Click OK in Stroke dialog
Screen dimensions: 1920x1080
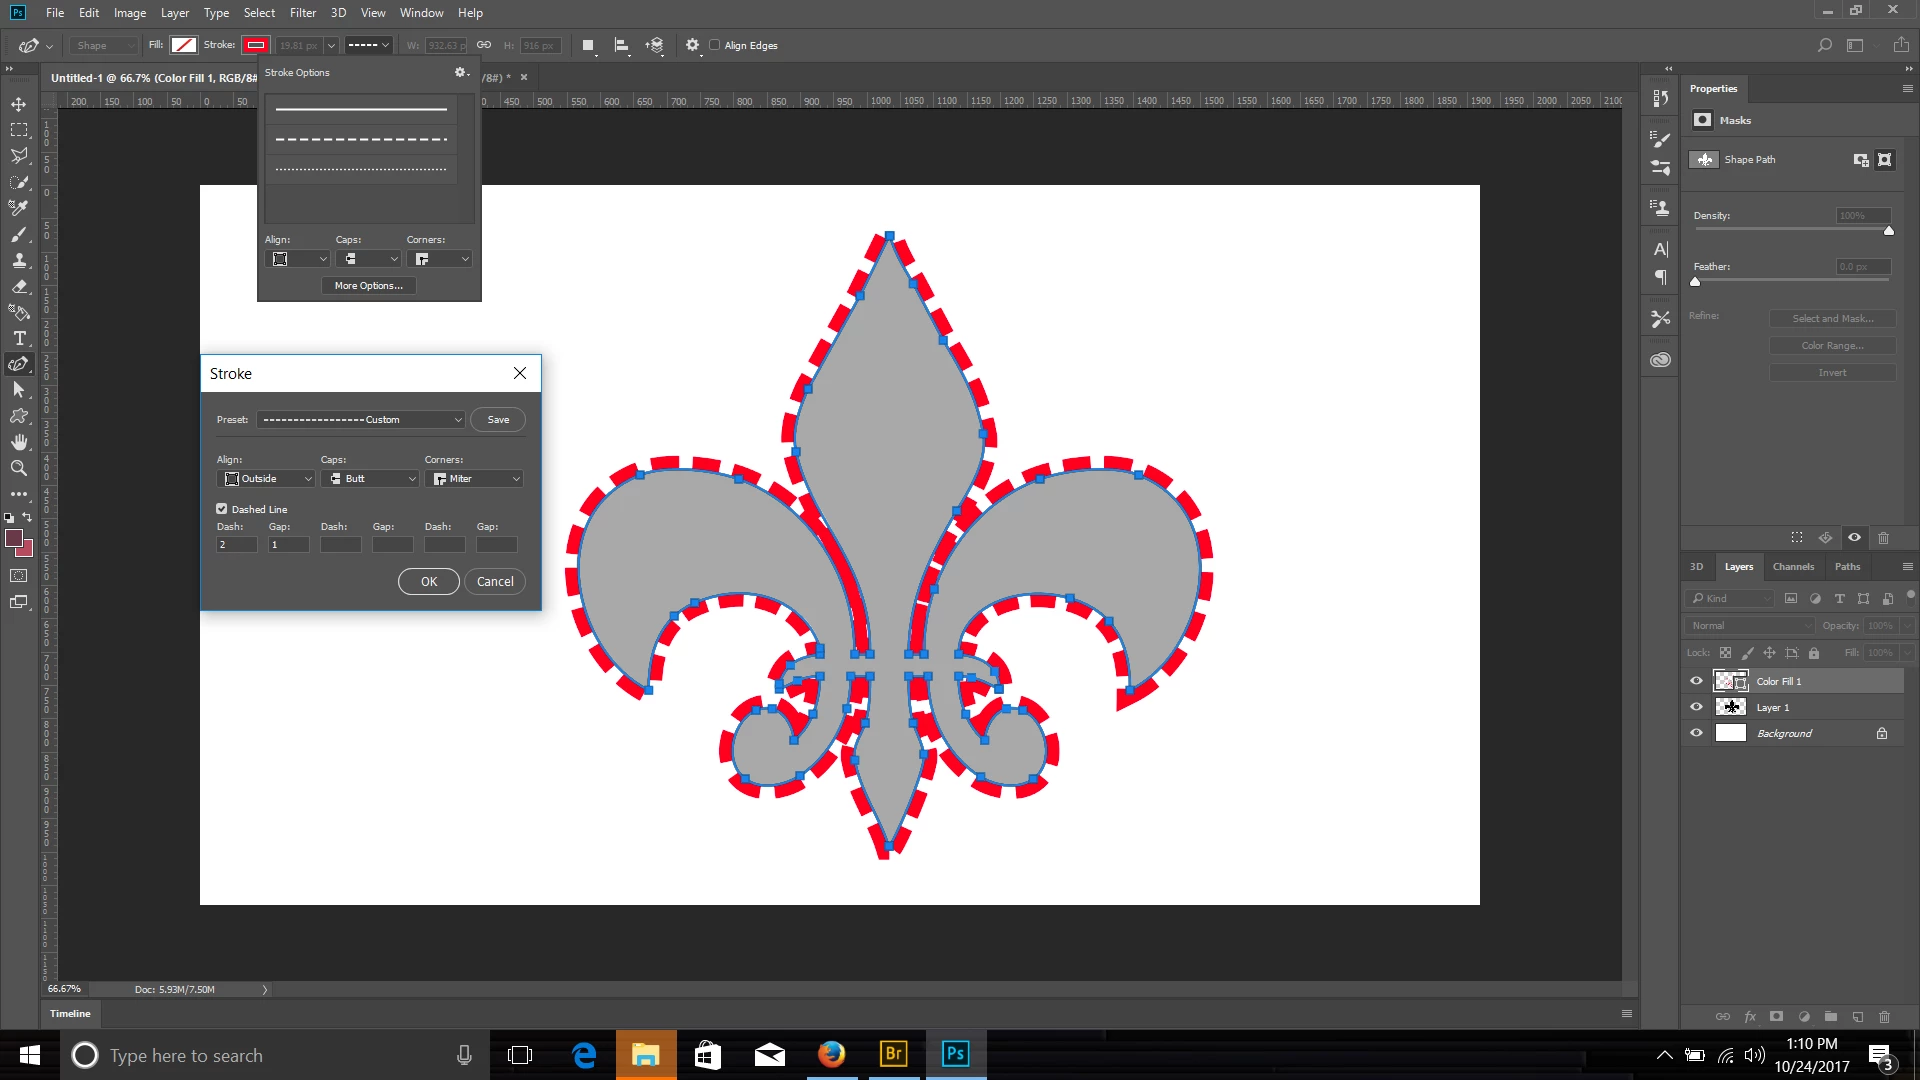click(x=428, y=582)
